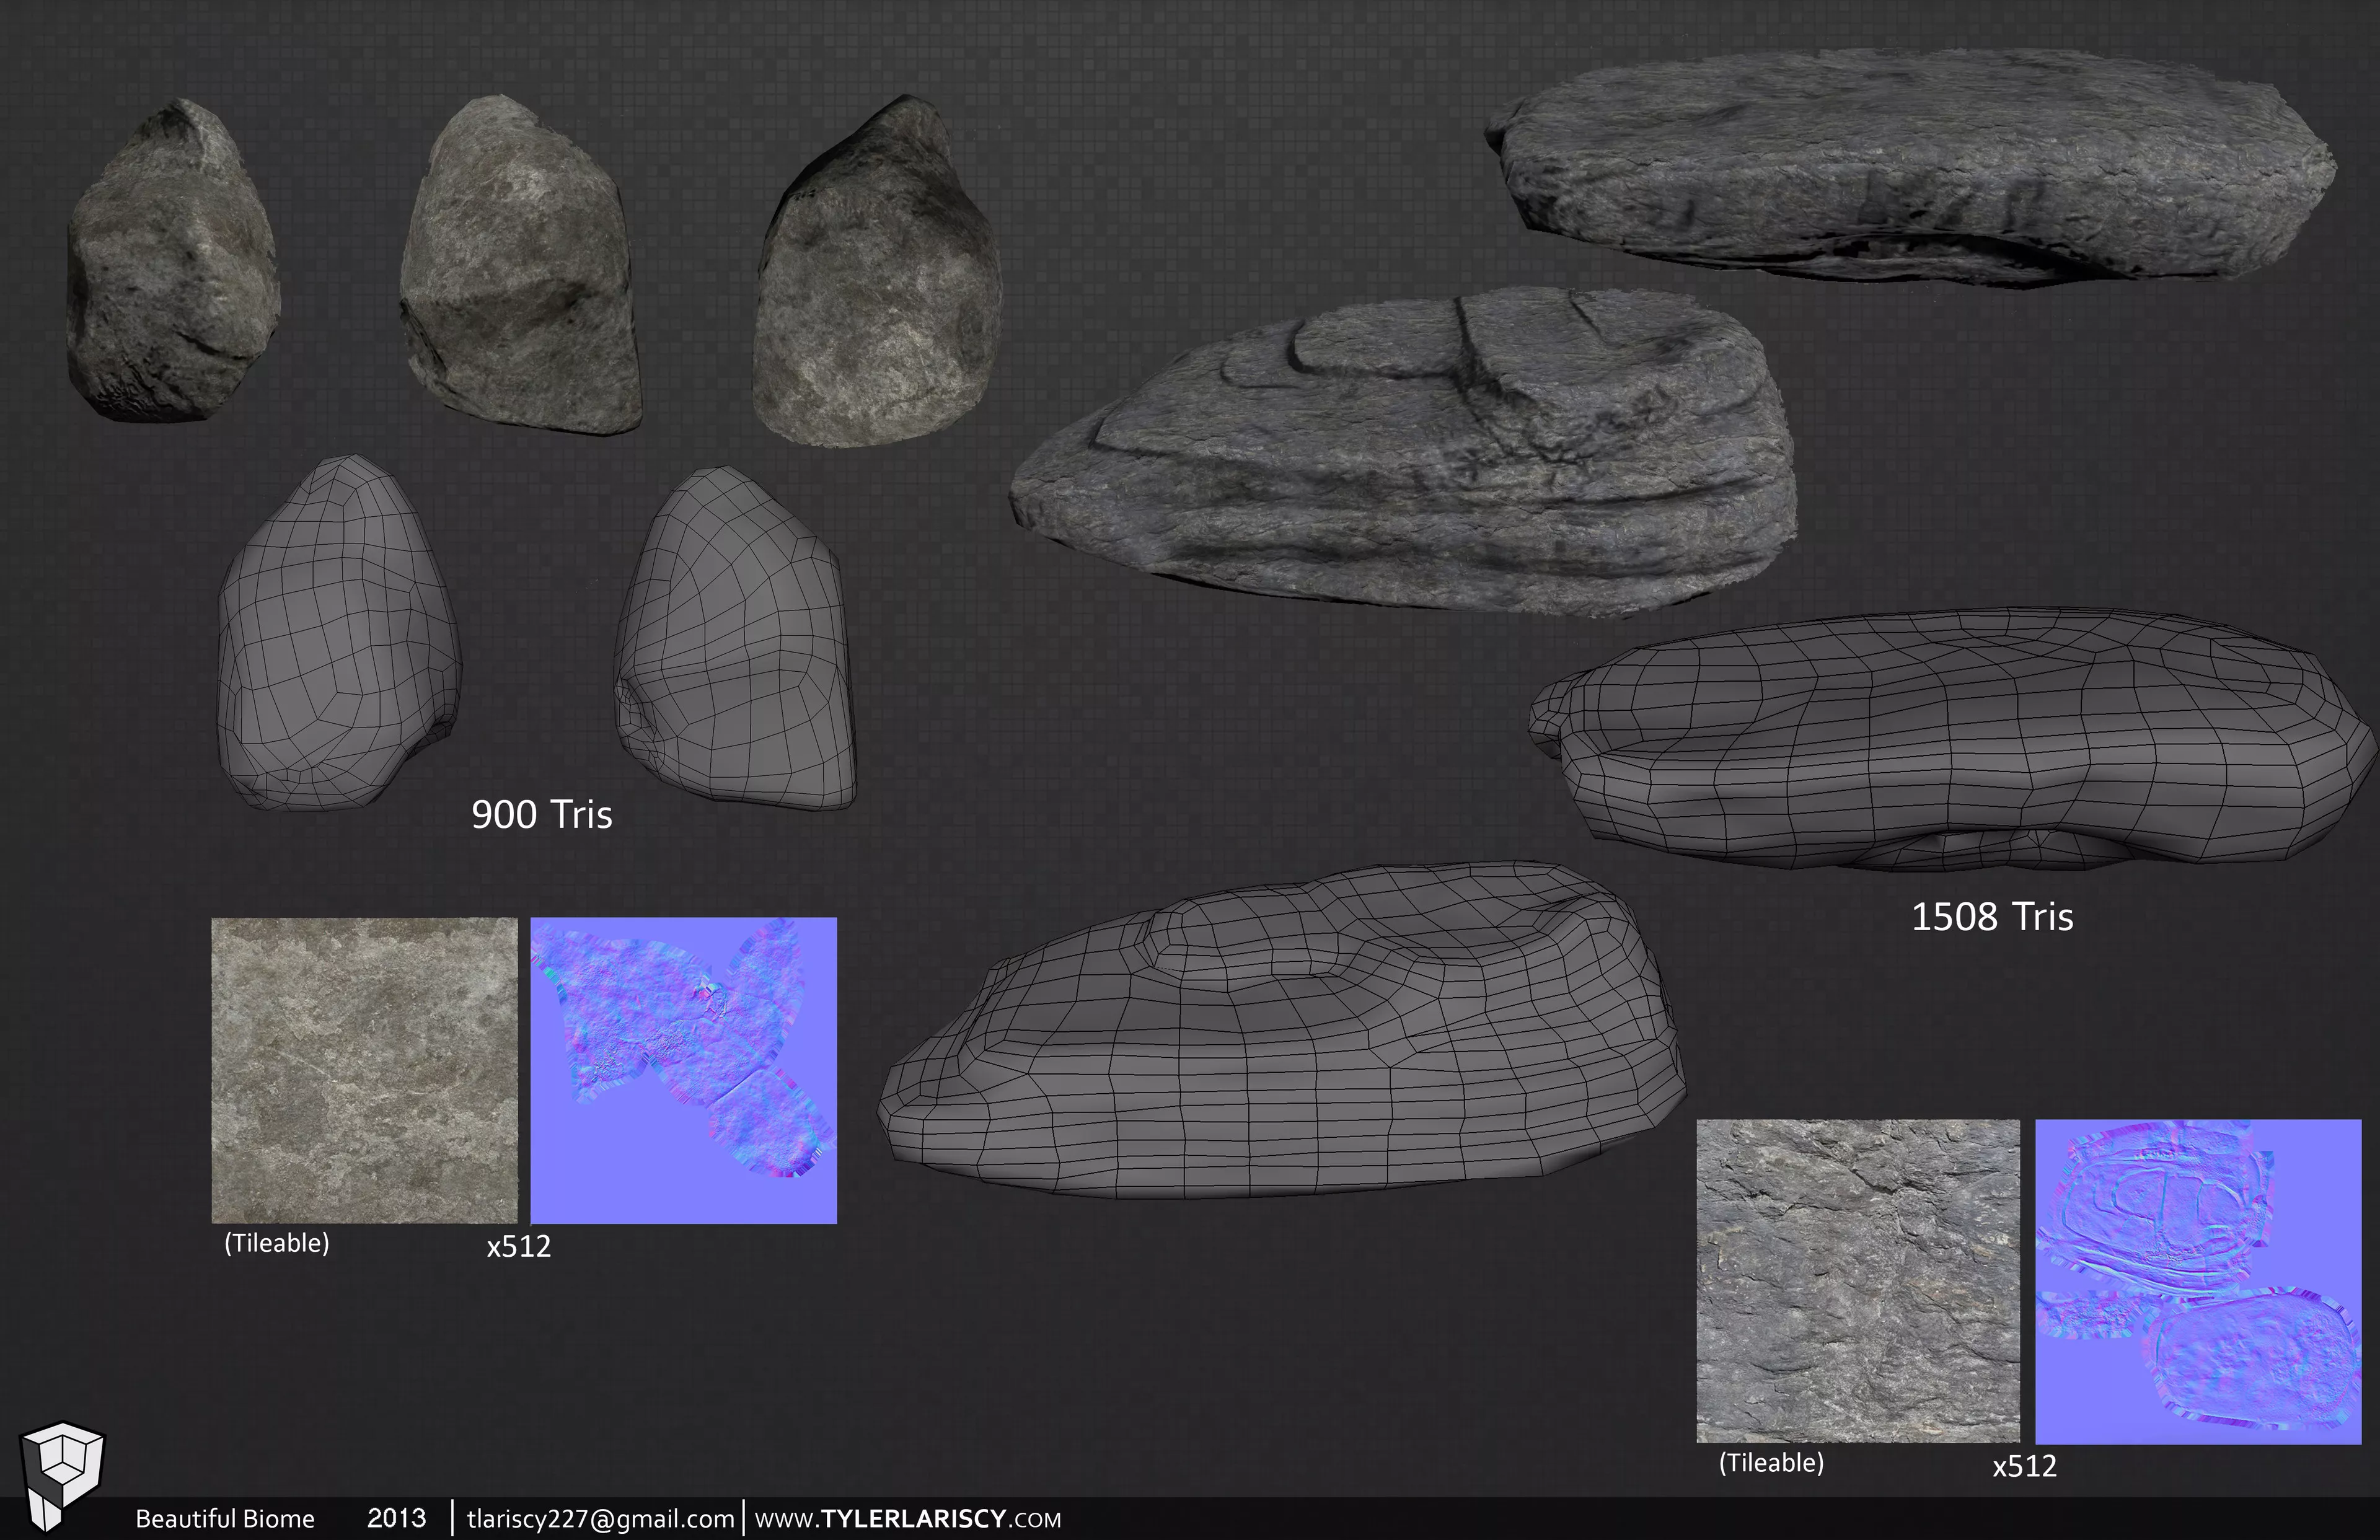Click the lower-center slab wireframe mesh

[1280, 1035]
